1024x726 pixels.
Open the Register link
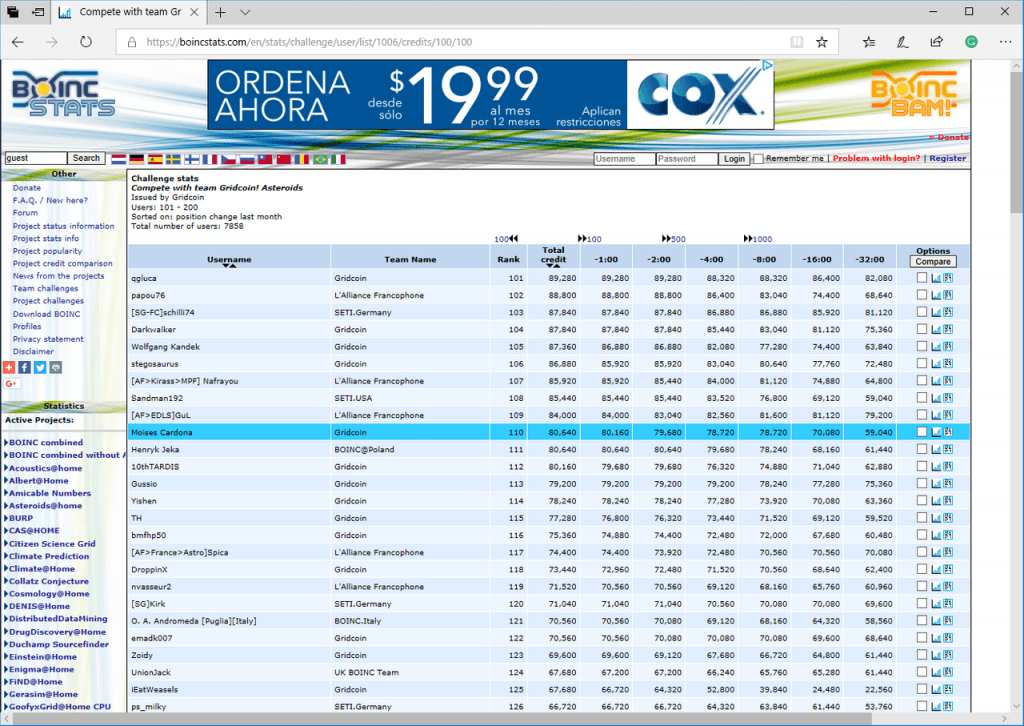click(948, 159)
